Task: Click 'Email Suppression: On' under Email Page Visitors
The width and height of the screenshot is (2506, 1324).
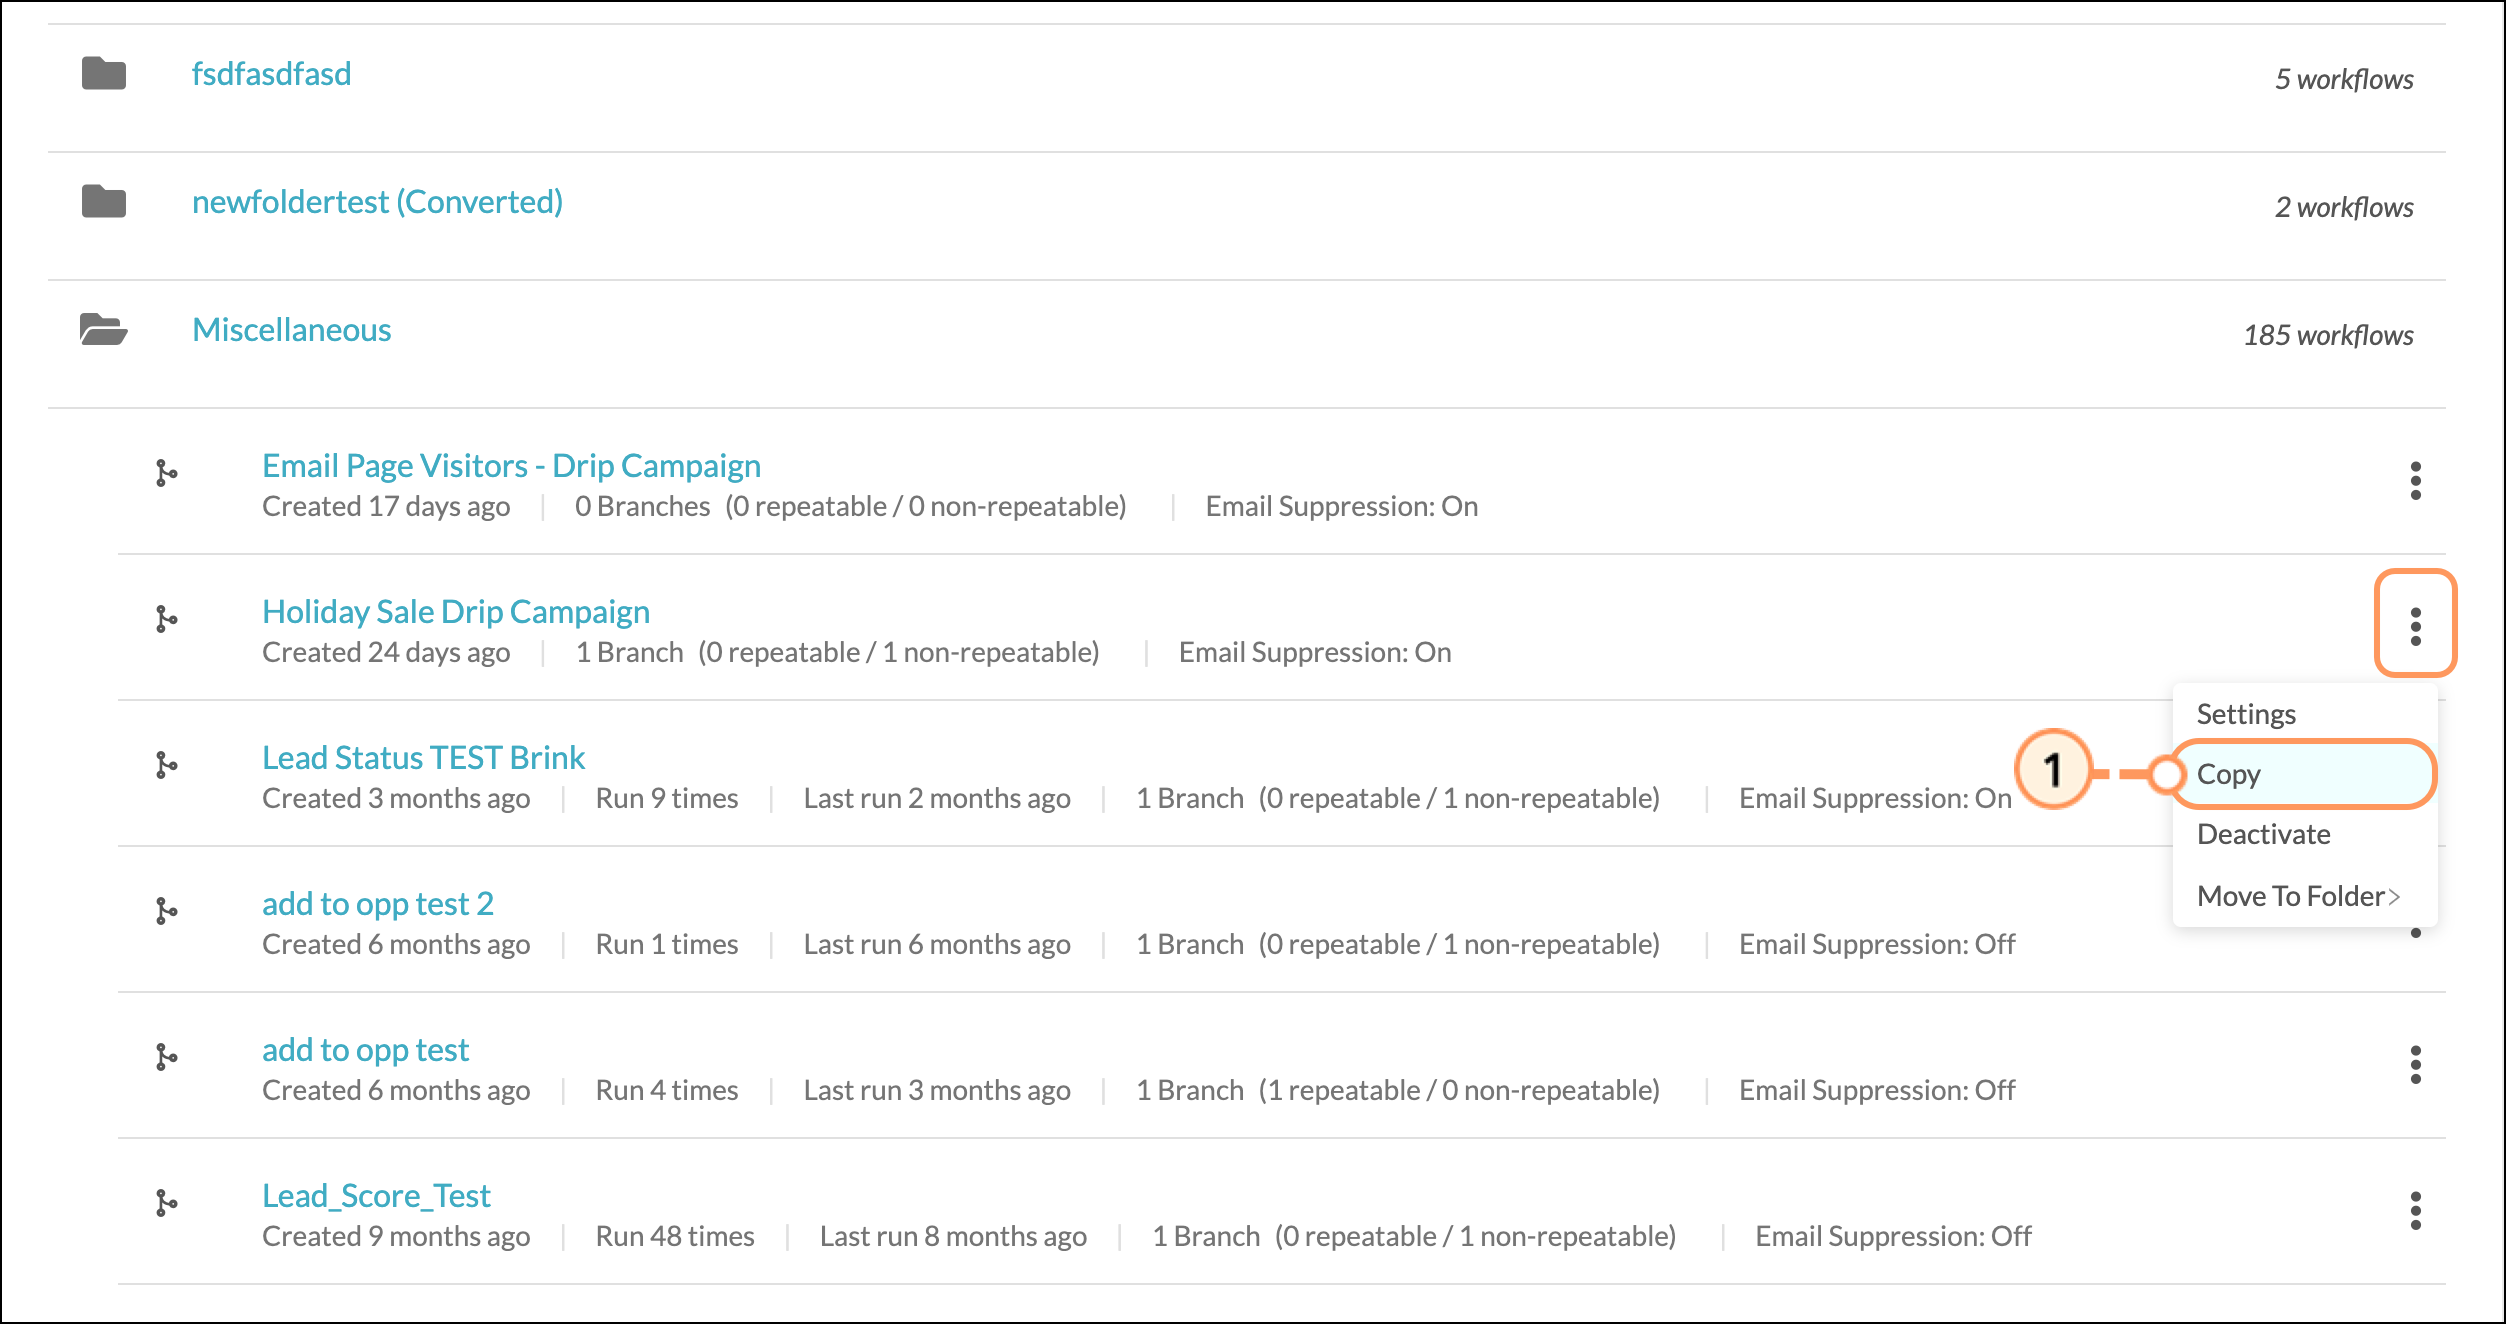Action: (x=1341, y=507)
